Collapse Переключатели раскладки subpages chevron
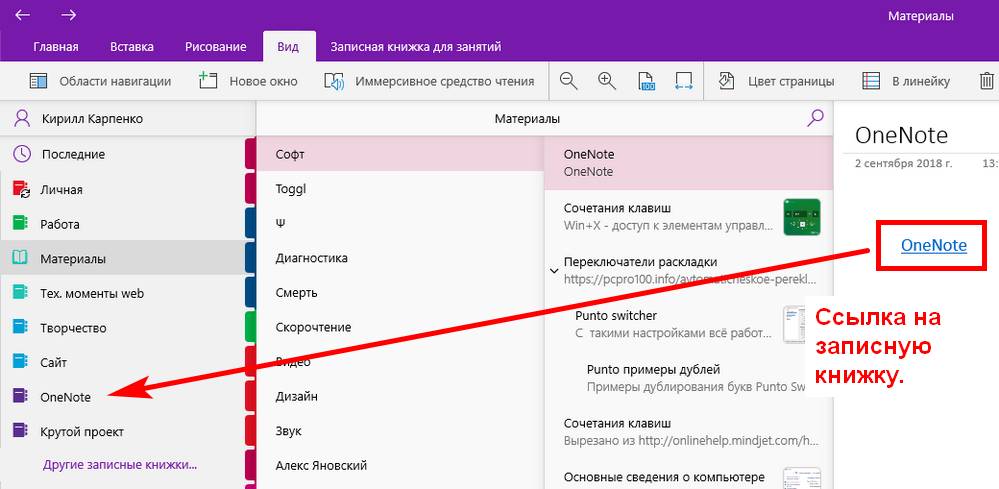 click(x=554, y=271)
